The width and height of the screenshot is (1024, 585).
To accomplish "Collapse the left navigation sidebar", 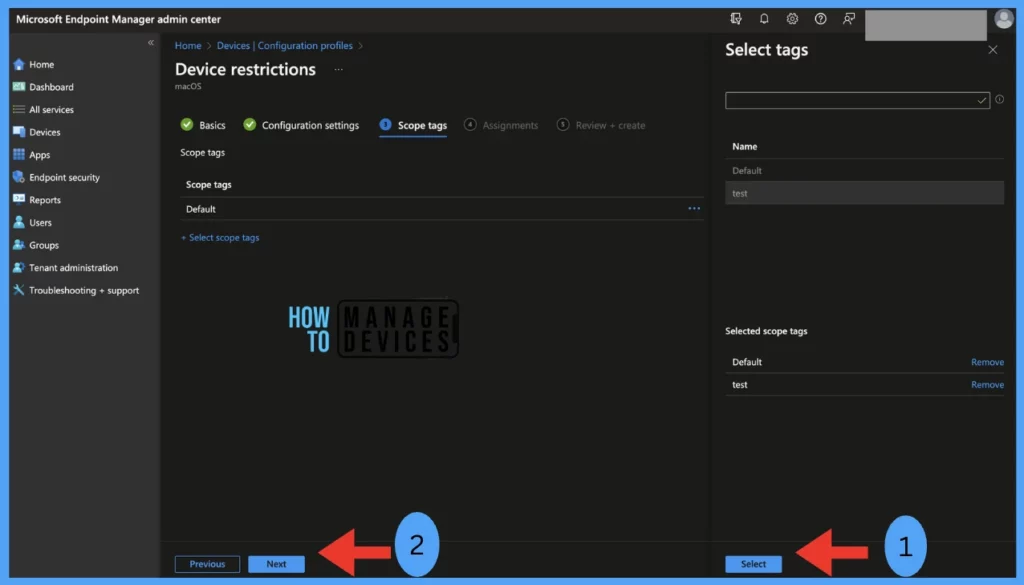I will tap(151, 42).
